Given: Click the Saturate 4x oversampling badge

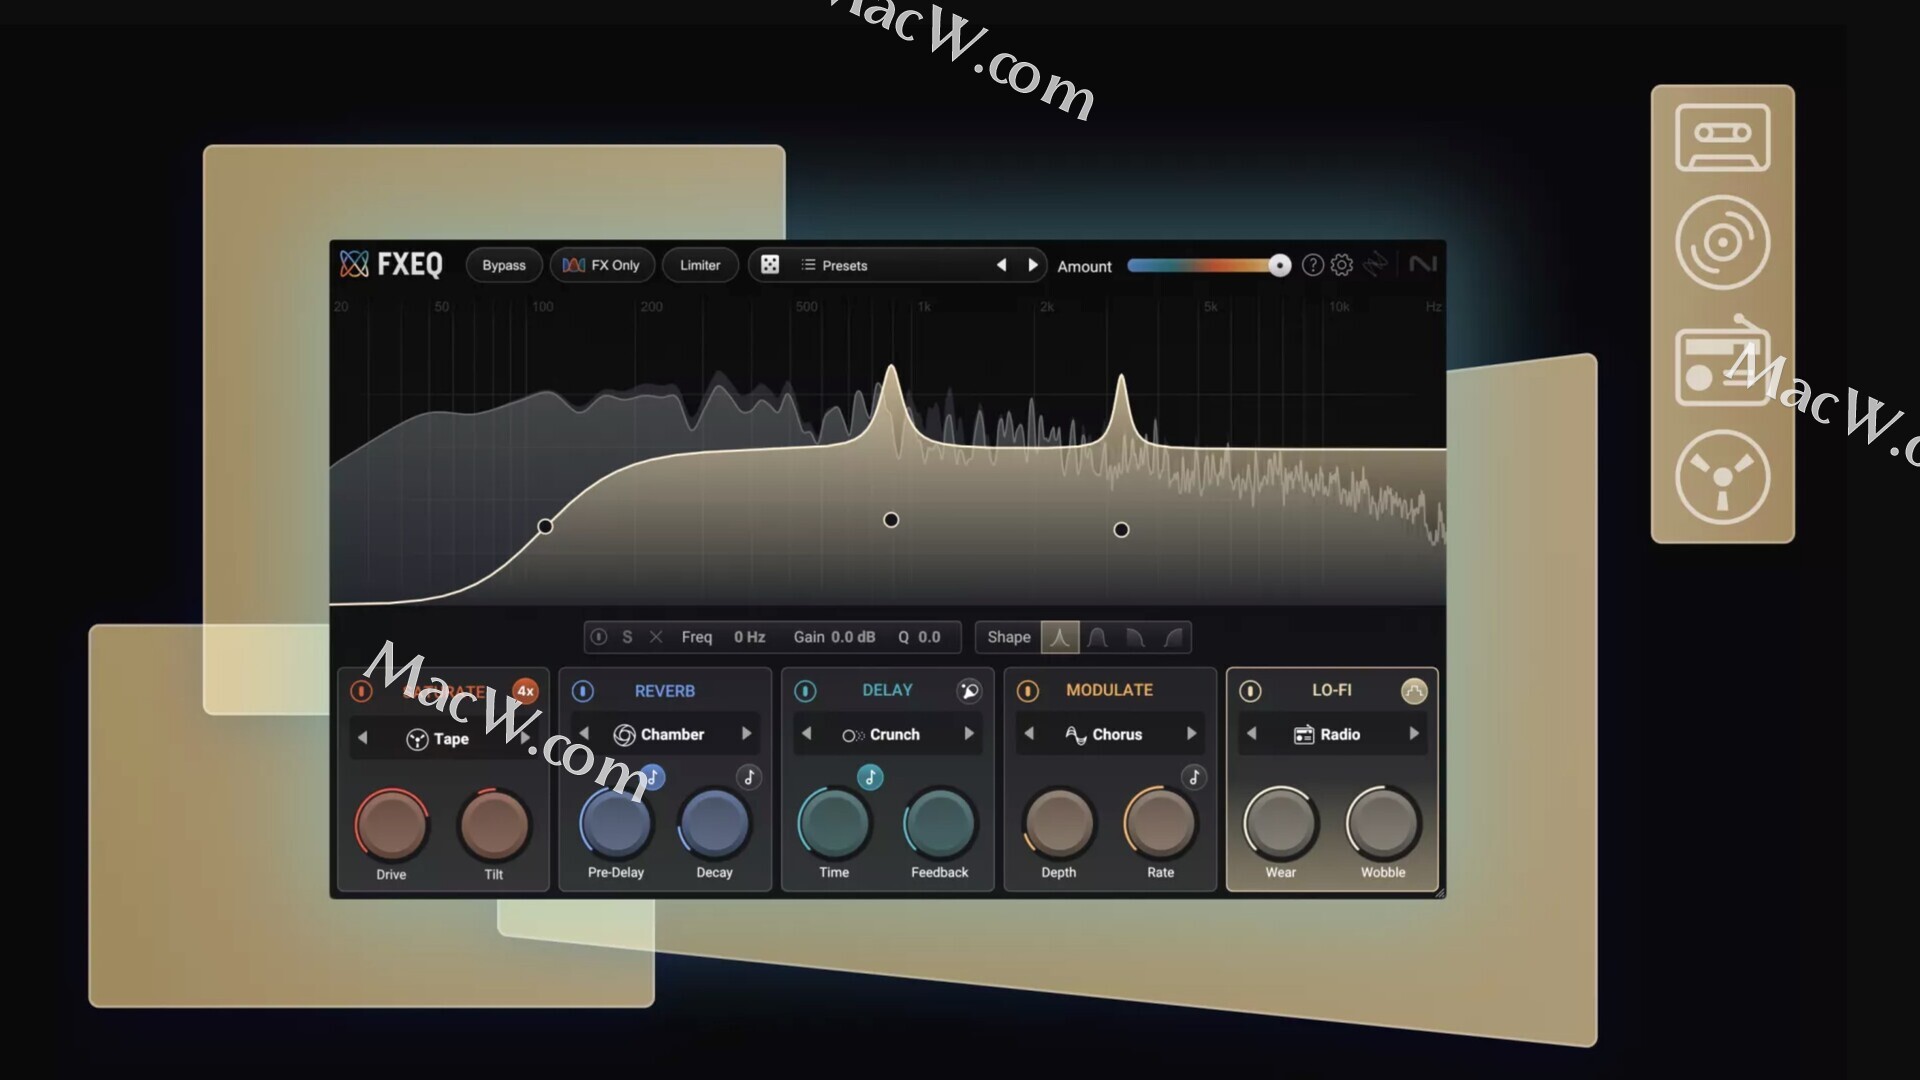Looking at the screenshot, I should tap(525, 691).
